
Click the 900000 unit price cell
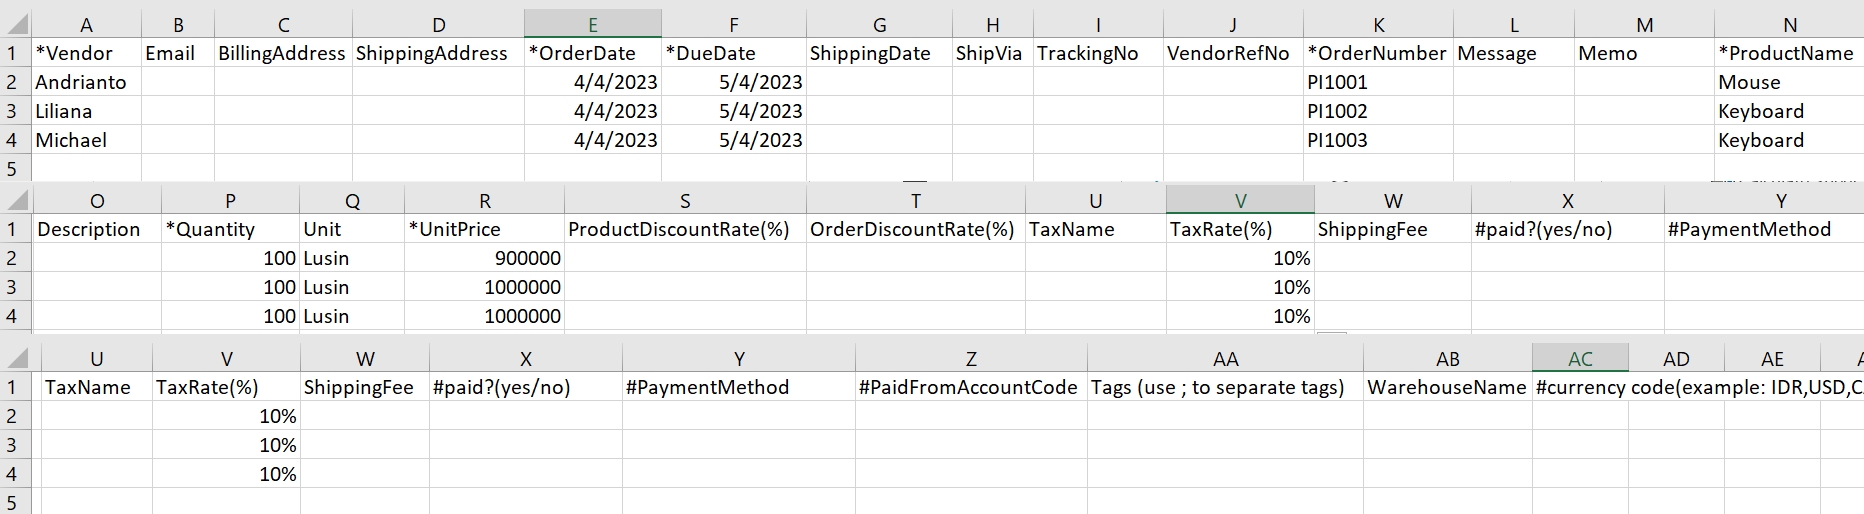pos(484,258)
